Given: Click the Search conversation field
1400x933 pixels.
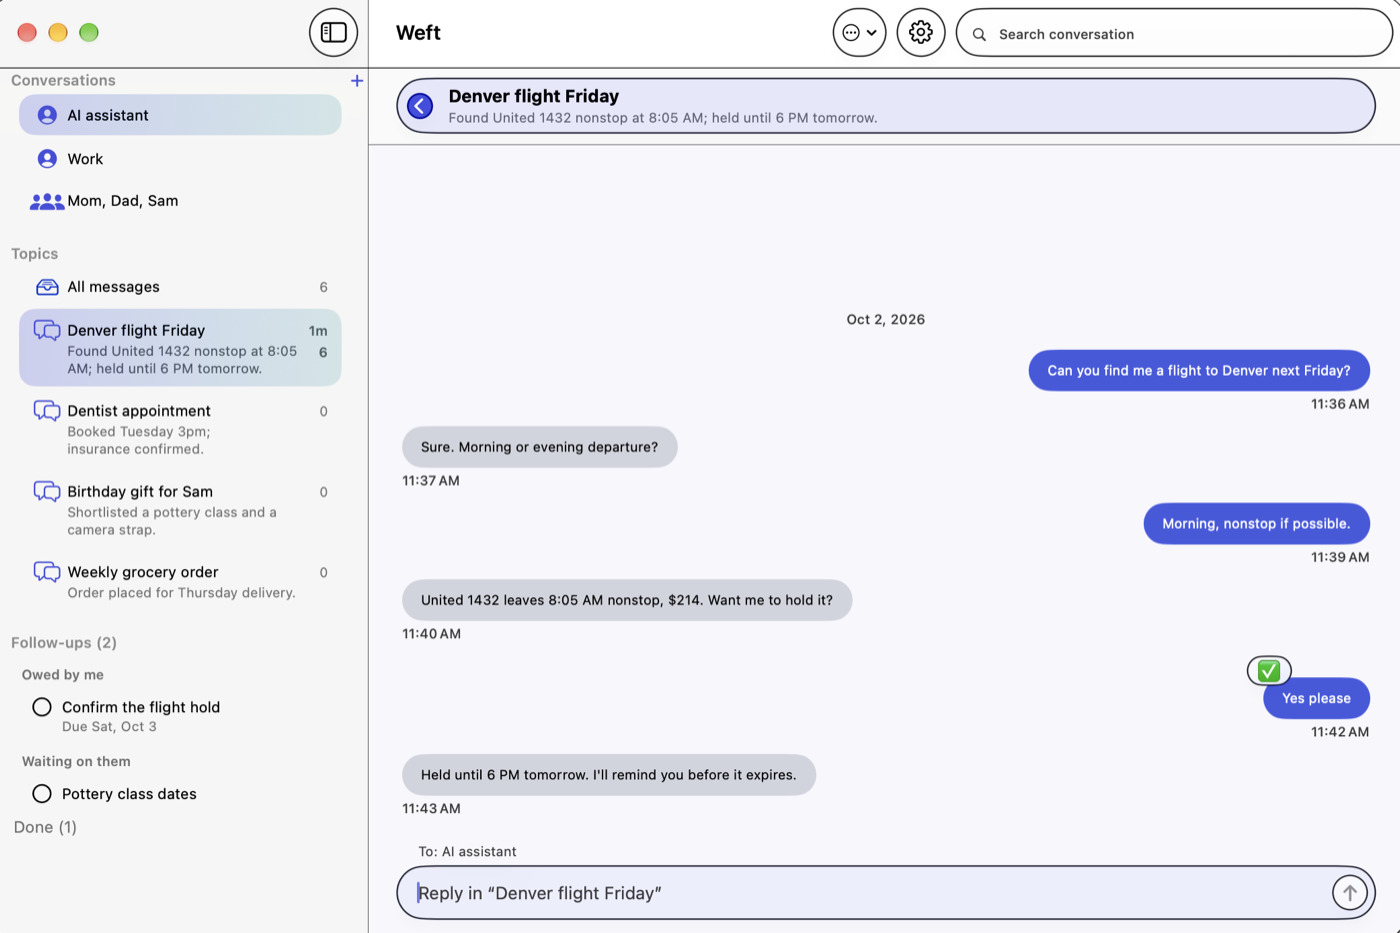Looking at the screenshot, I should [x=1174, y=33].
